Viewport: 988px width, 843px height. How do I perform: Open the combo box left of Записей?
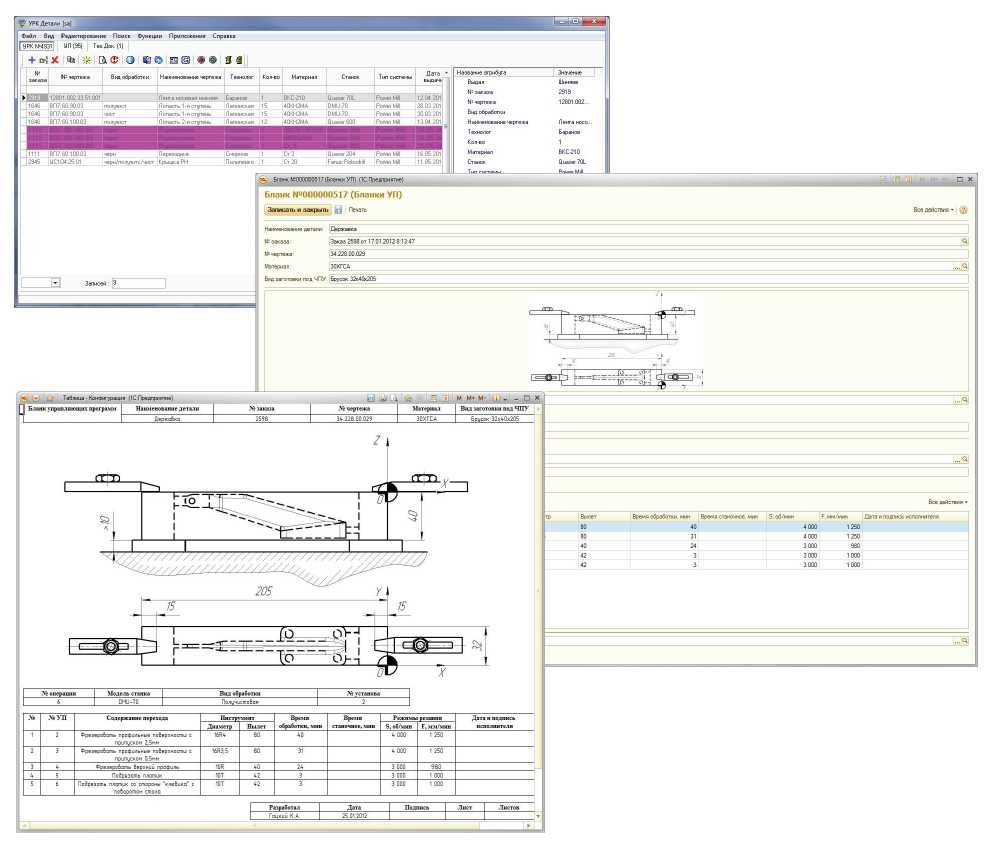(x=55, y=283)
